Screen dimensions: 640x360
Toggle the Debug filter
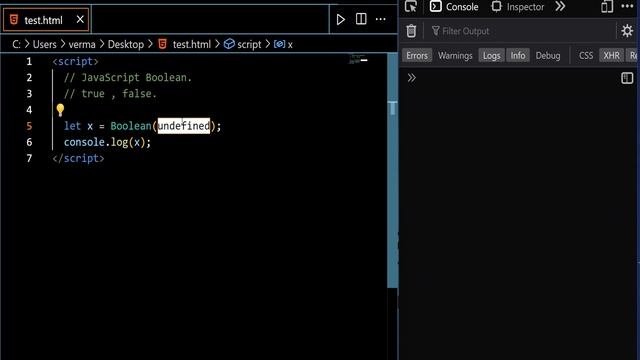coord(548,56)
